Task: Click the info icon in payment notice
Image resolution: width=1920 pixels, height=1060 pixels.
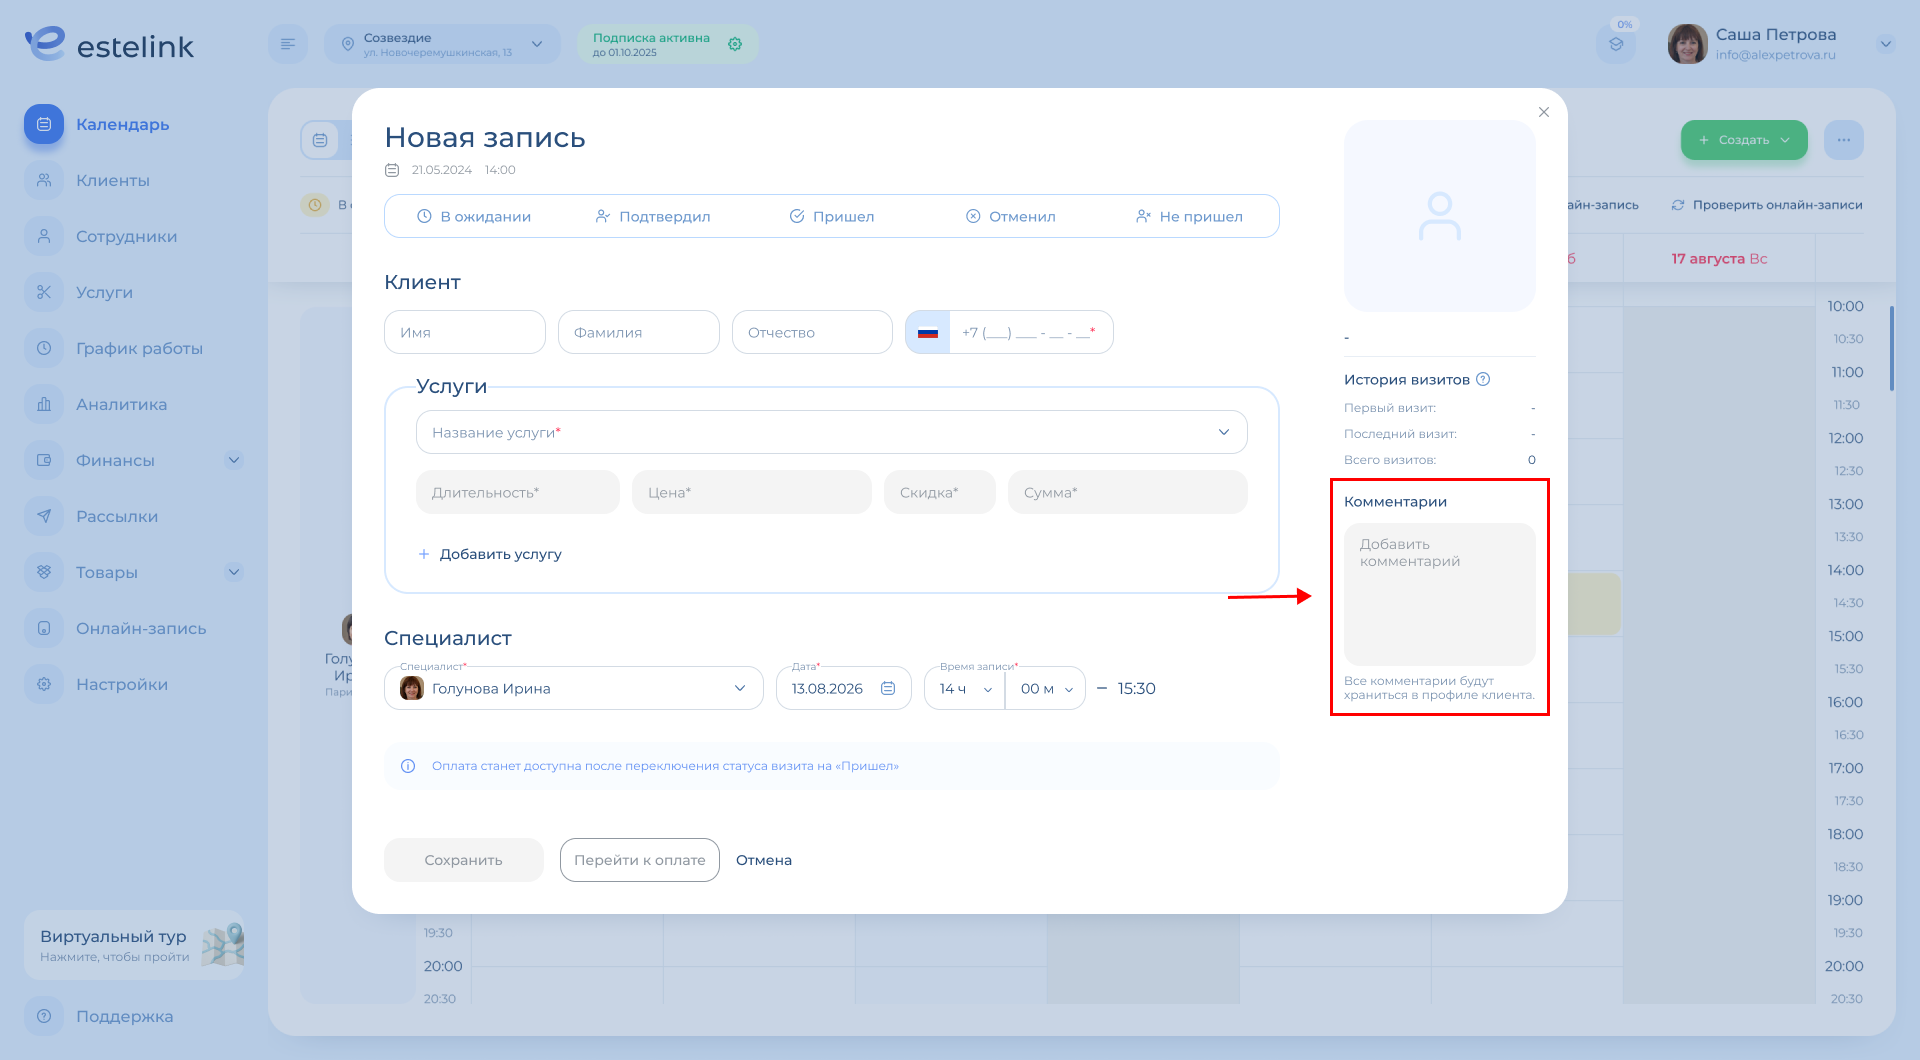Action: [408, 766]
